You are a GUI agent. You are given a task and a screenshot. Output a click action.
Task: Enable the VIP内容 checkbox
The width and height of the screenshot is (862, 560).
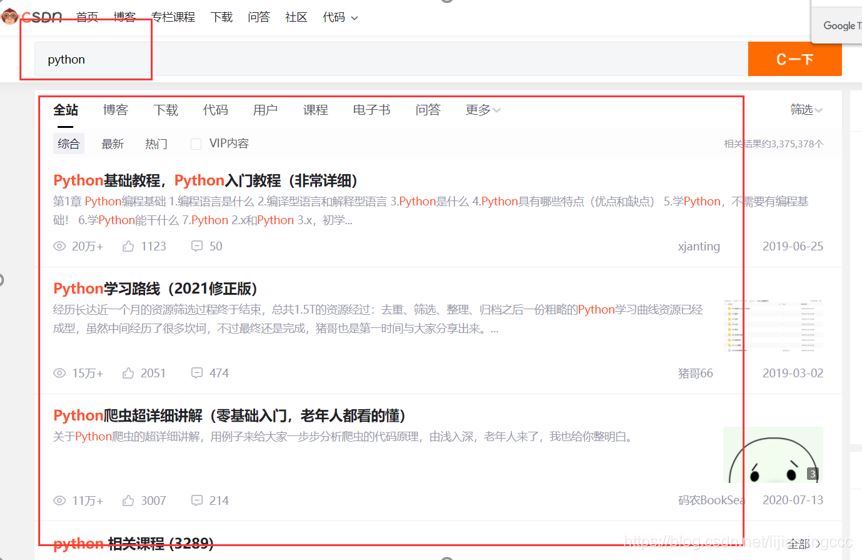[196, 144]
